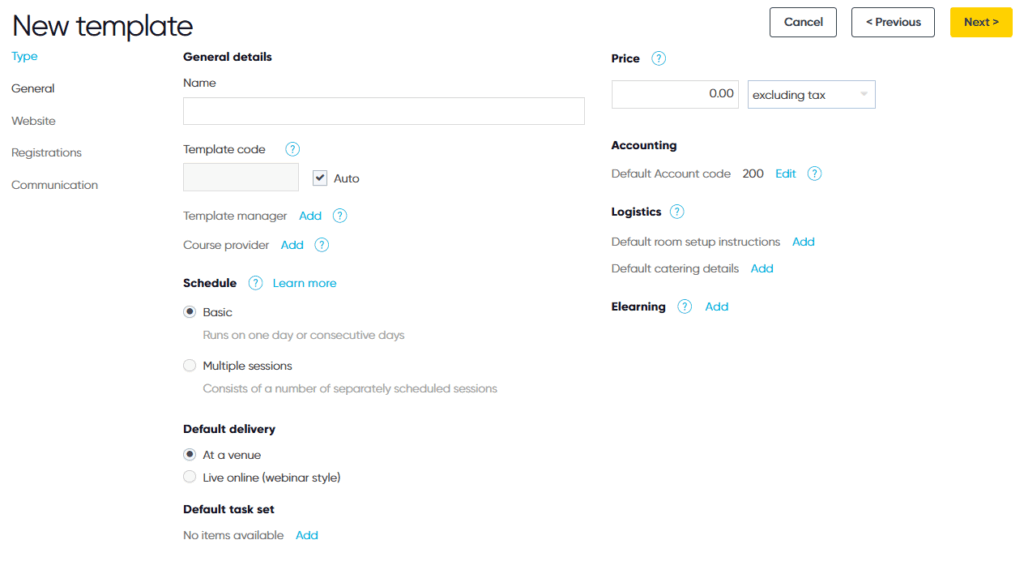This screenshot has width=1024, height=570.
Task: Edit the Default Account code
Action: click(785, 174)
